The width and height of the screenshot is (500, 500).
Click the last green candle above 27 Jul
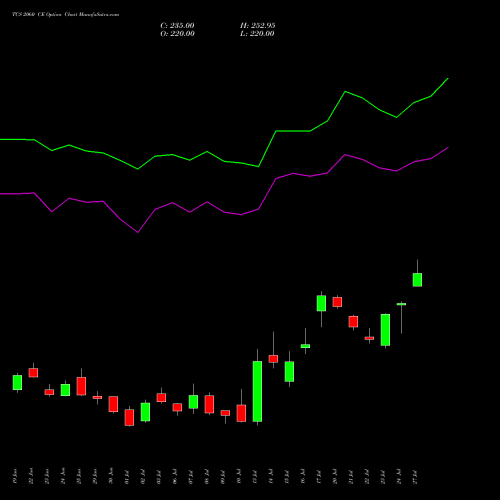417,280
